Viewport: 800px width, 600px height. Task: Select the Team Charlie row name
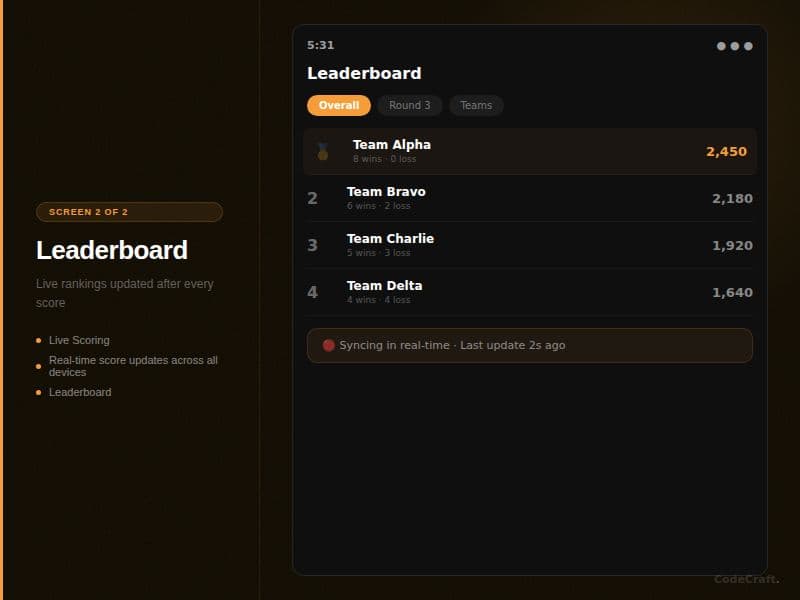click(x=390, y=239)
